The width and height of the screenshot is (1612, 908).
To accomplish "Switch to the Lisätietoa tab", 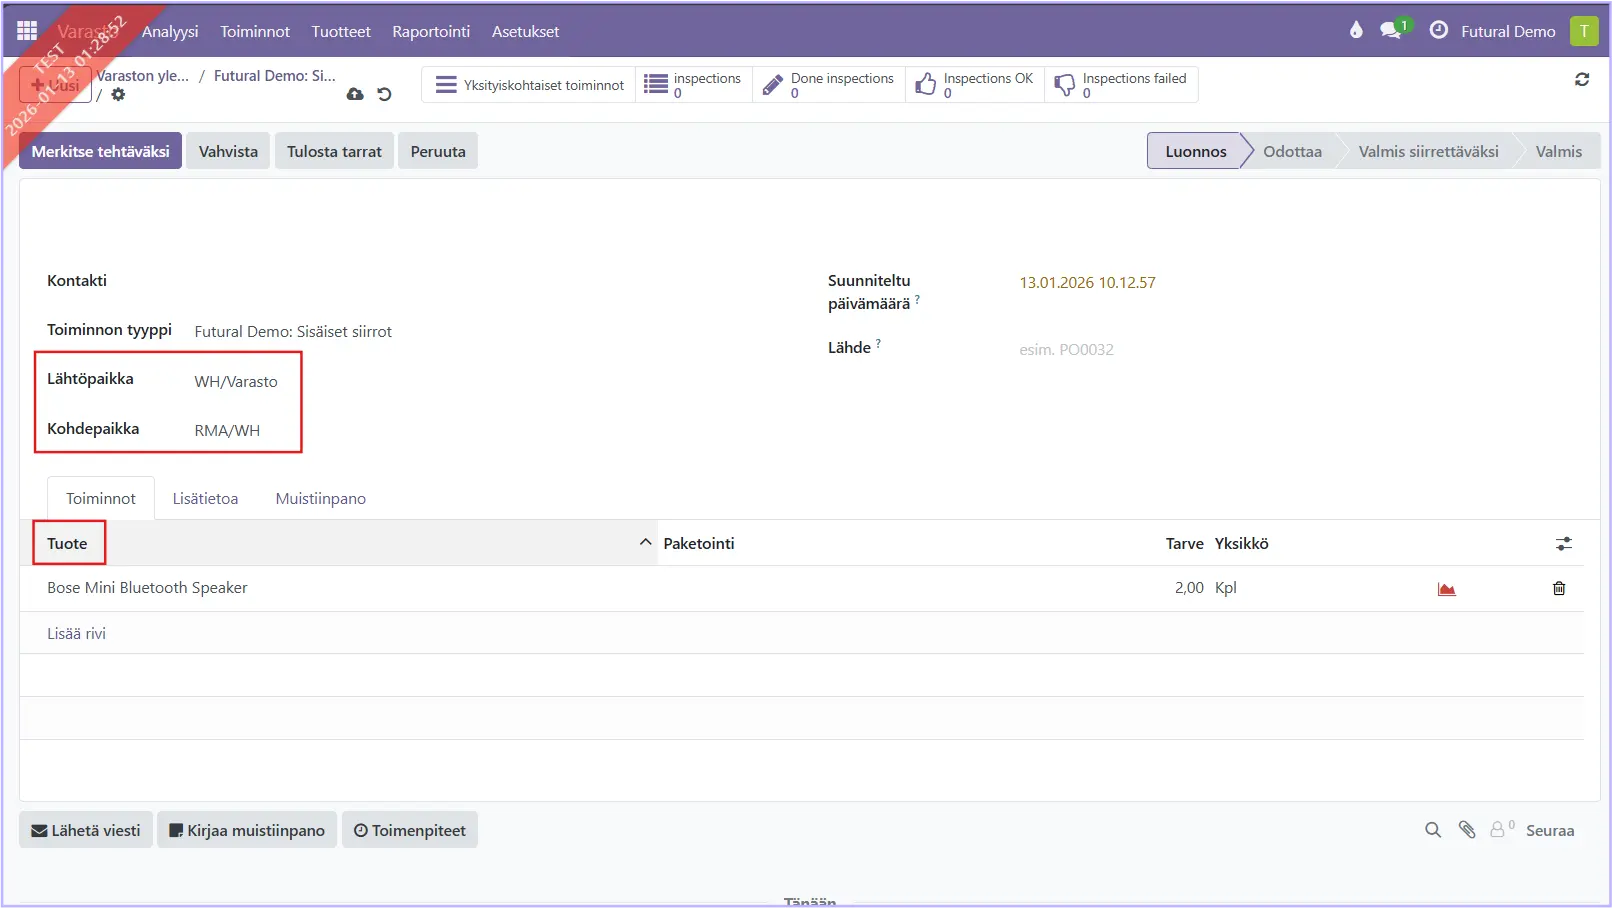I will (205, 499).
